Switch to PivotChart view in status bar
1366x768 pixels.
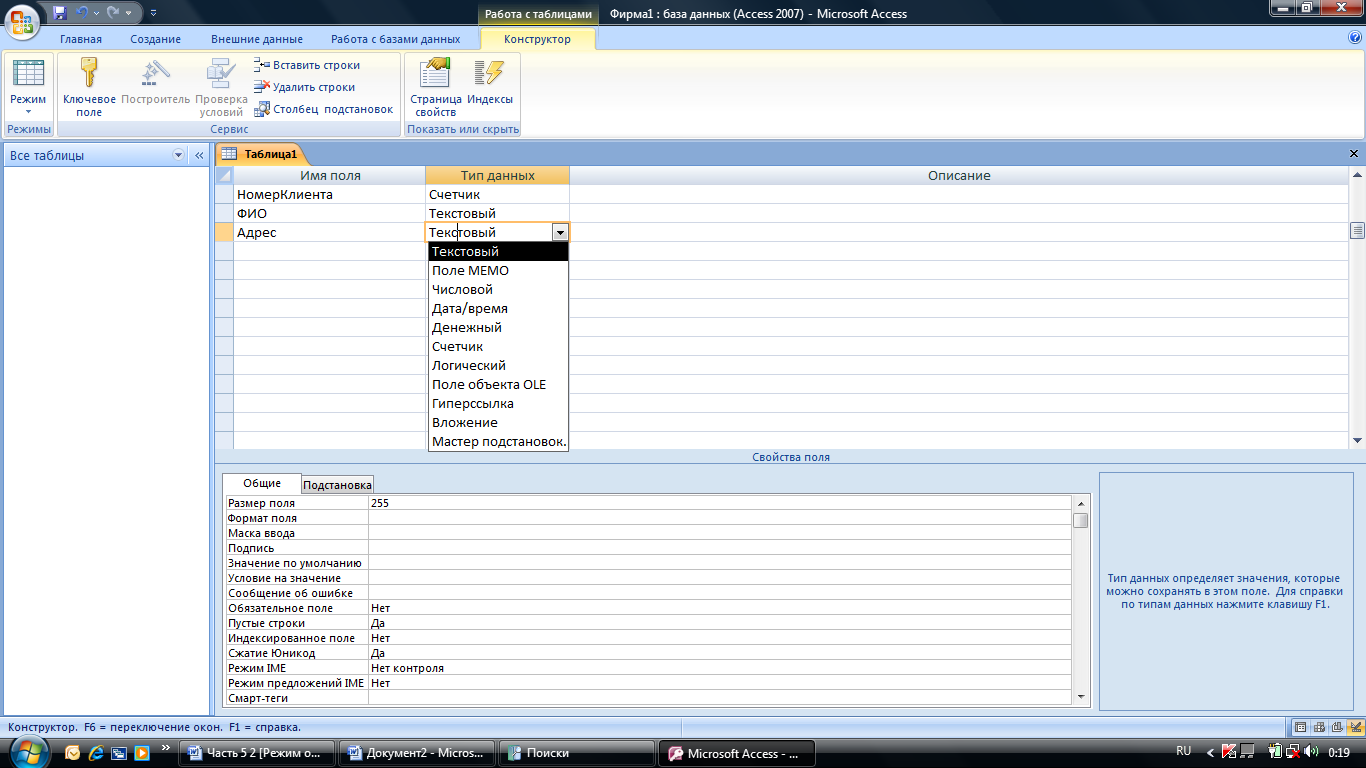point(1338,727)
